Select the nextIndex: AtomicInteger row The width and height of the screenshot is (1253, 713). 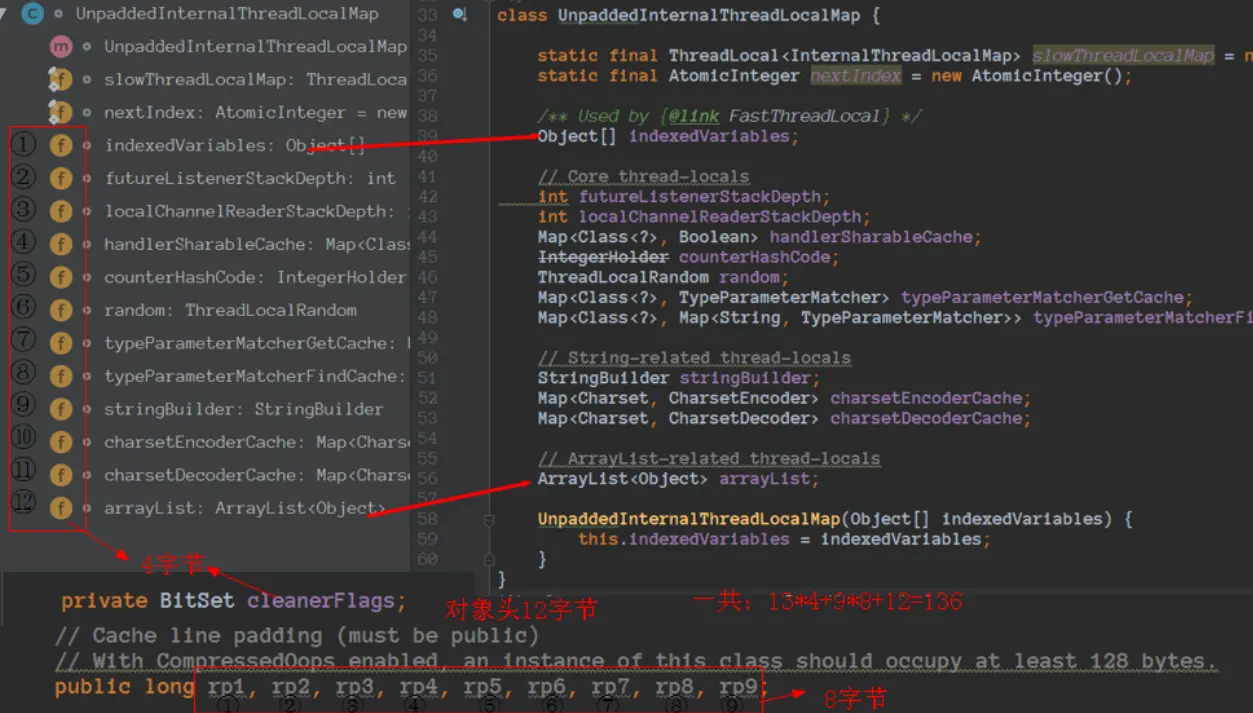(x=255, y=112)
